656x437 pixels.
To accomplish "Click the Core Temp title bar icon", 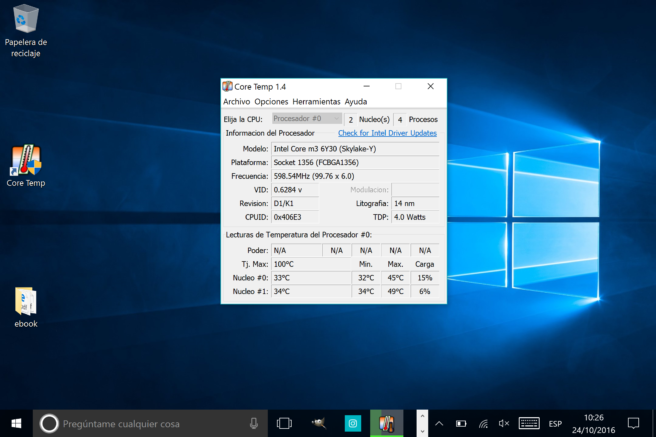I will click(x=227, y=87).
